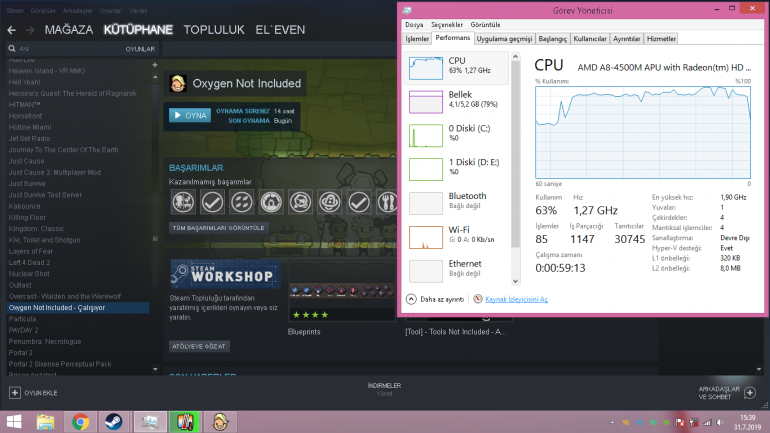Open Kaynak İzleyicisini Aç link
Viewport: 770px width, 433px height.
point(517,299)
